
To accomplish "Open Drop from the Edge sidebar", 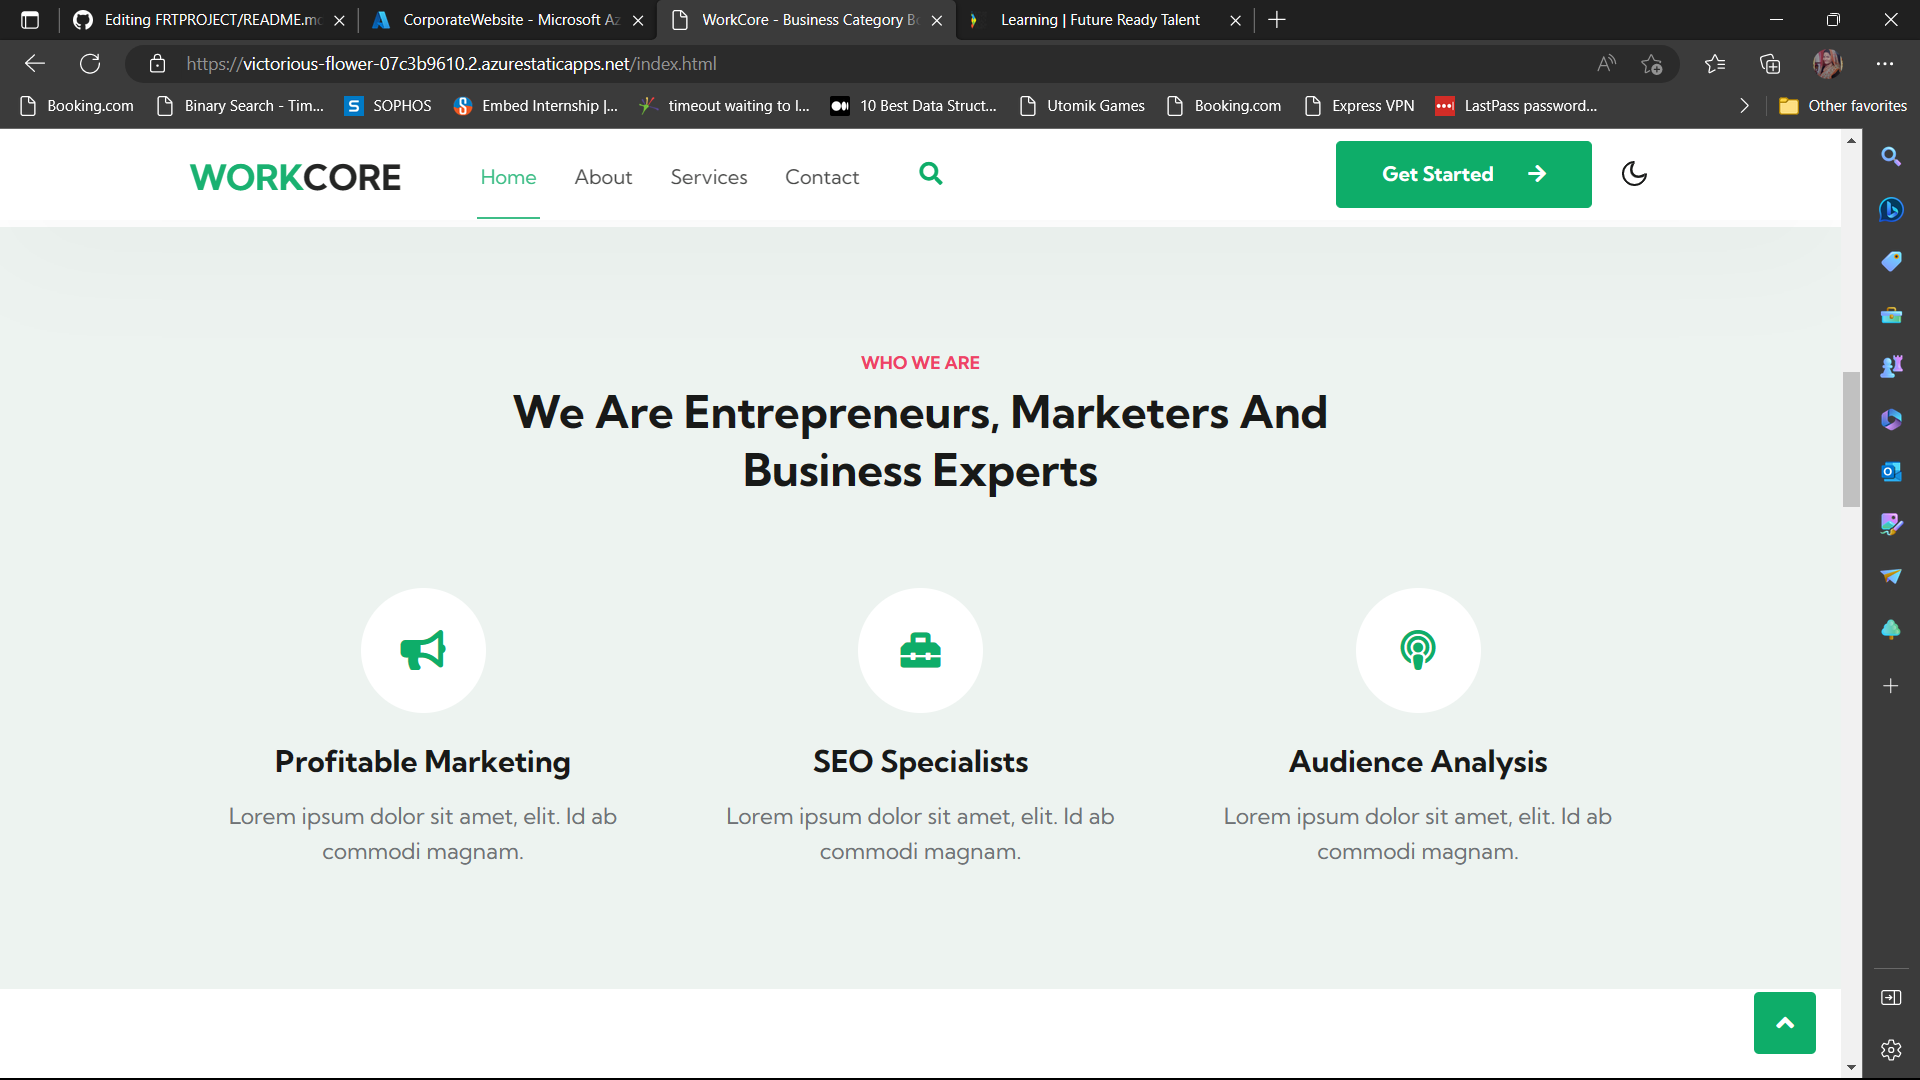I will [1891, 576].
